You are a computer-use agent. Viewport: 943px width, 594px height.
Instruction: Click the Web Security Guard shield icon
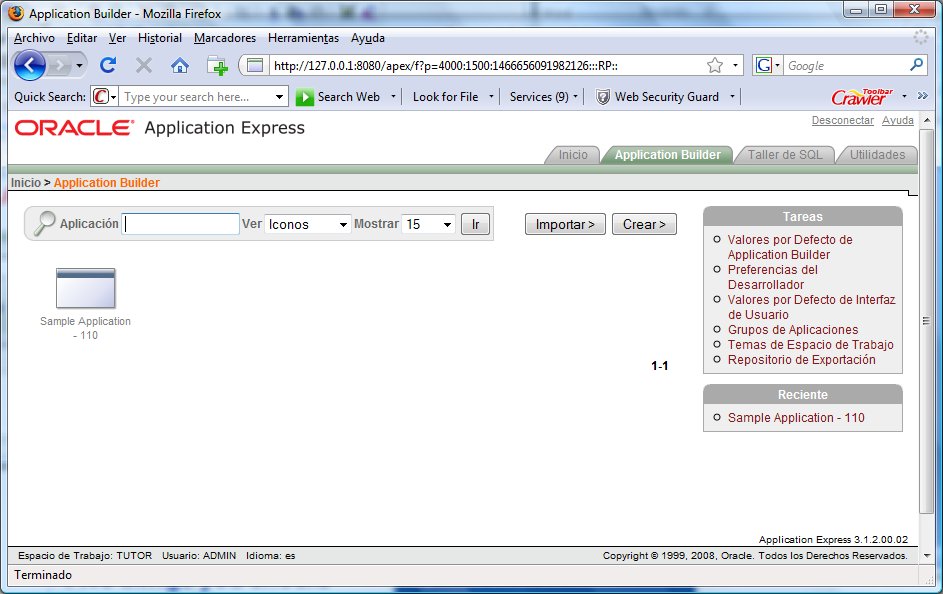click(x=603, y=97)
